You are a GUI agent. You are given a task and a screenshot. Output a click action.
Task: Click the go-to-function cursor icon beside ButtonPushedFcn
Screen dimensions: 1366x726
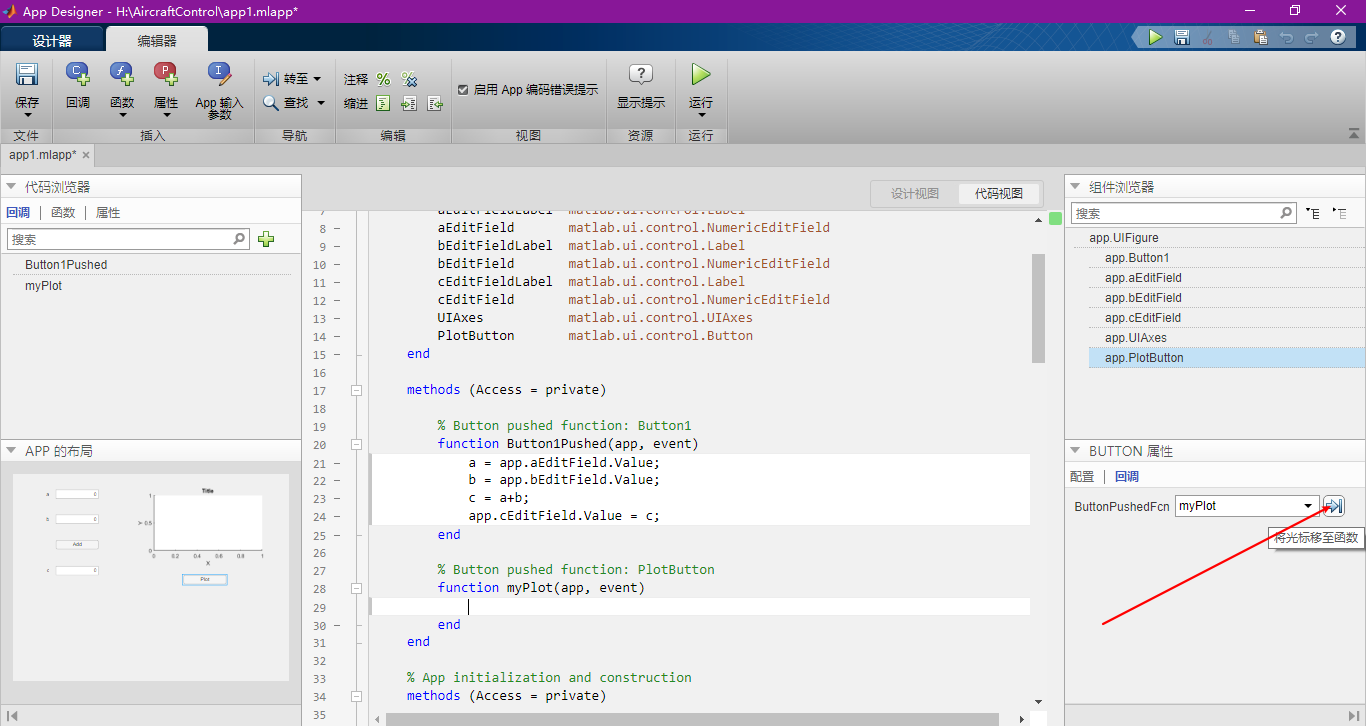(1334, 506)
